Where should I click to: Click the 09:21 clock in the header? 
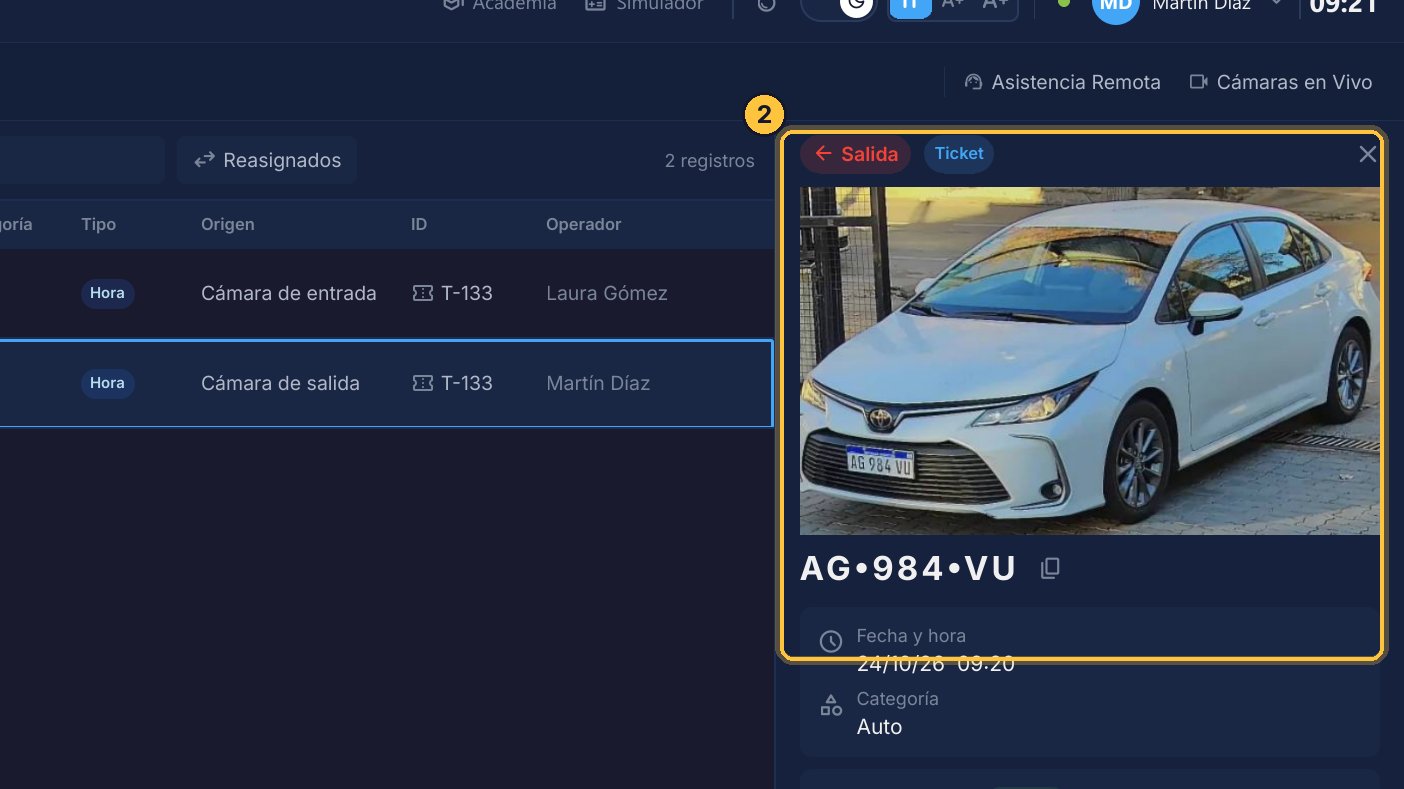pos(1344,6)
